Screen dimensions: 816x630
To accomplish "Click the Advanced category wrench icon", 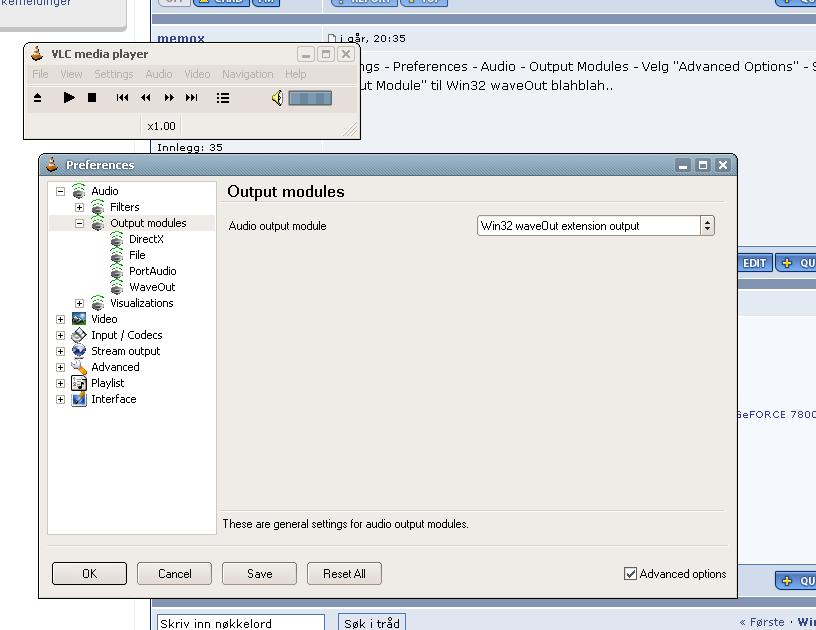I will click(79, 367).
